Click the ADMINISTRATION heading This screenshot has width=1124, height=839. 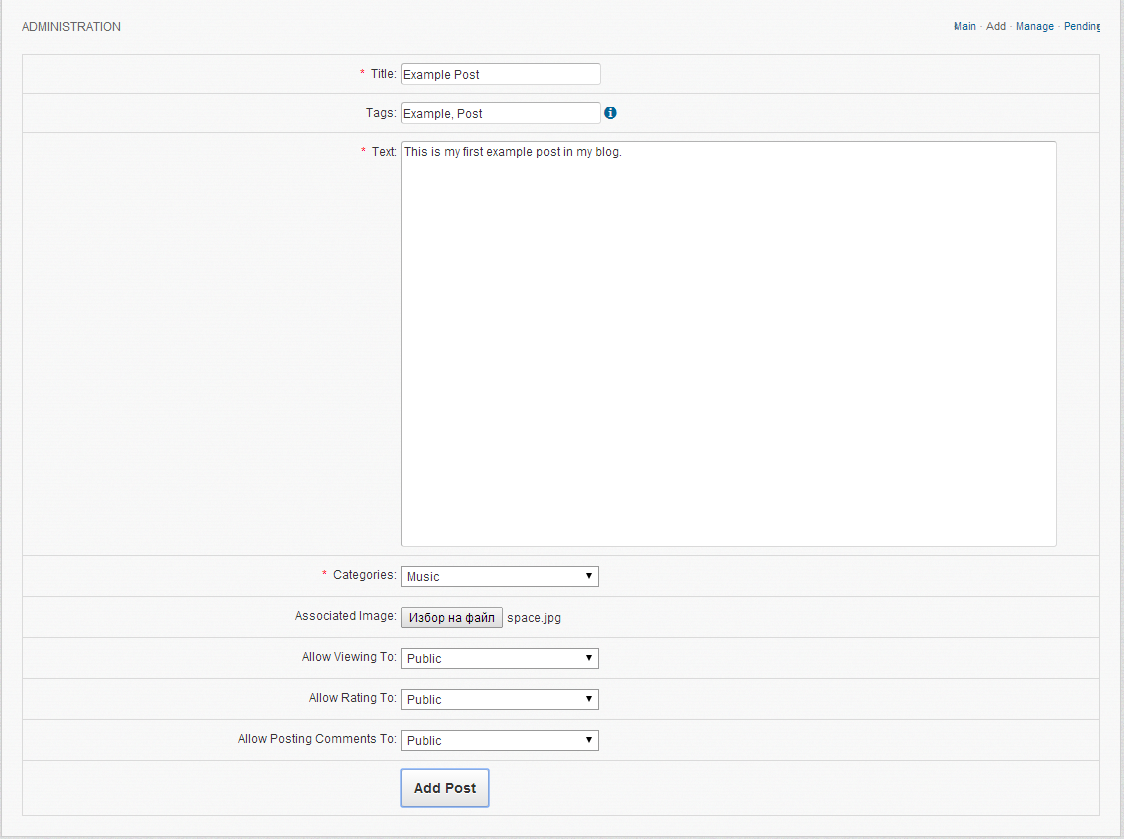(71, 27)
